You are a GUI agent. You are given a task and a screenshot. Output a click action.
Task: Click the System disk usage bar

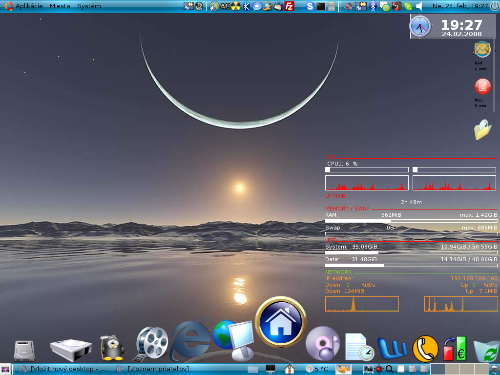(x=411, y=253)
